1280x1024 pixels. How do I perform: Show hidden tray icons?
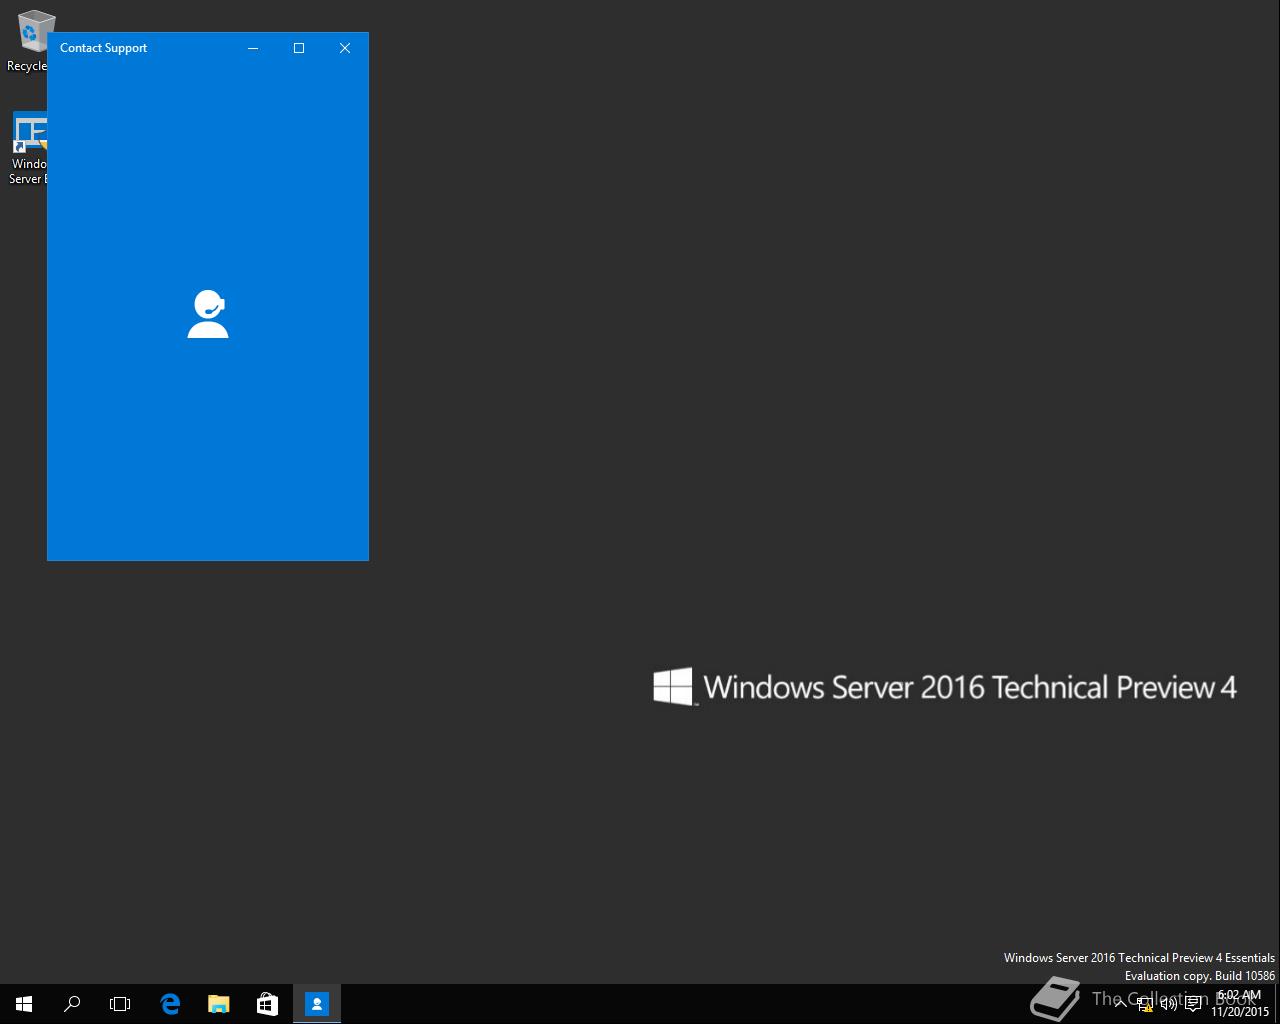point(1121,1004)
